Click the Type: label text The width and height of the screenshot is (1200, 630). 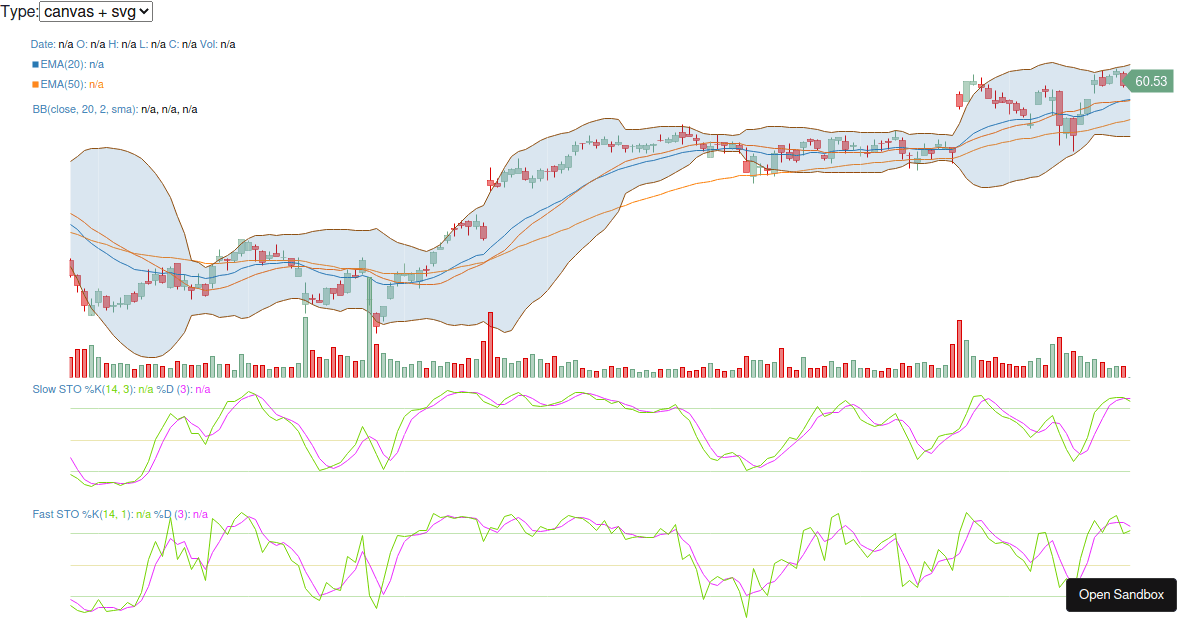tap(20, 12)
